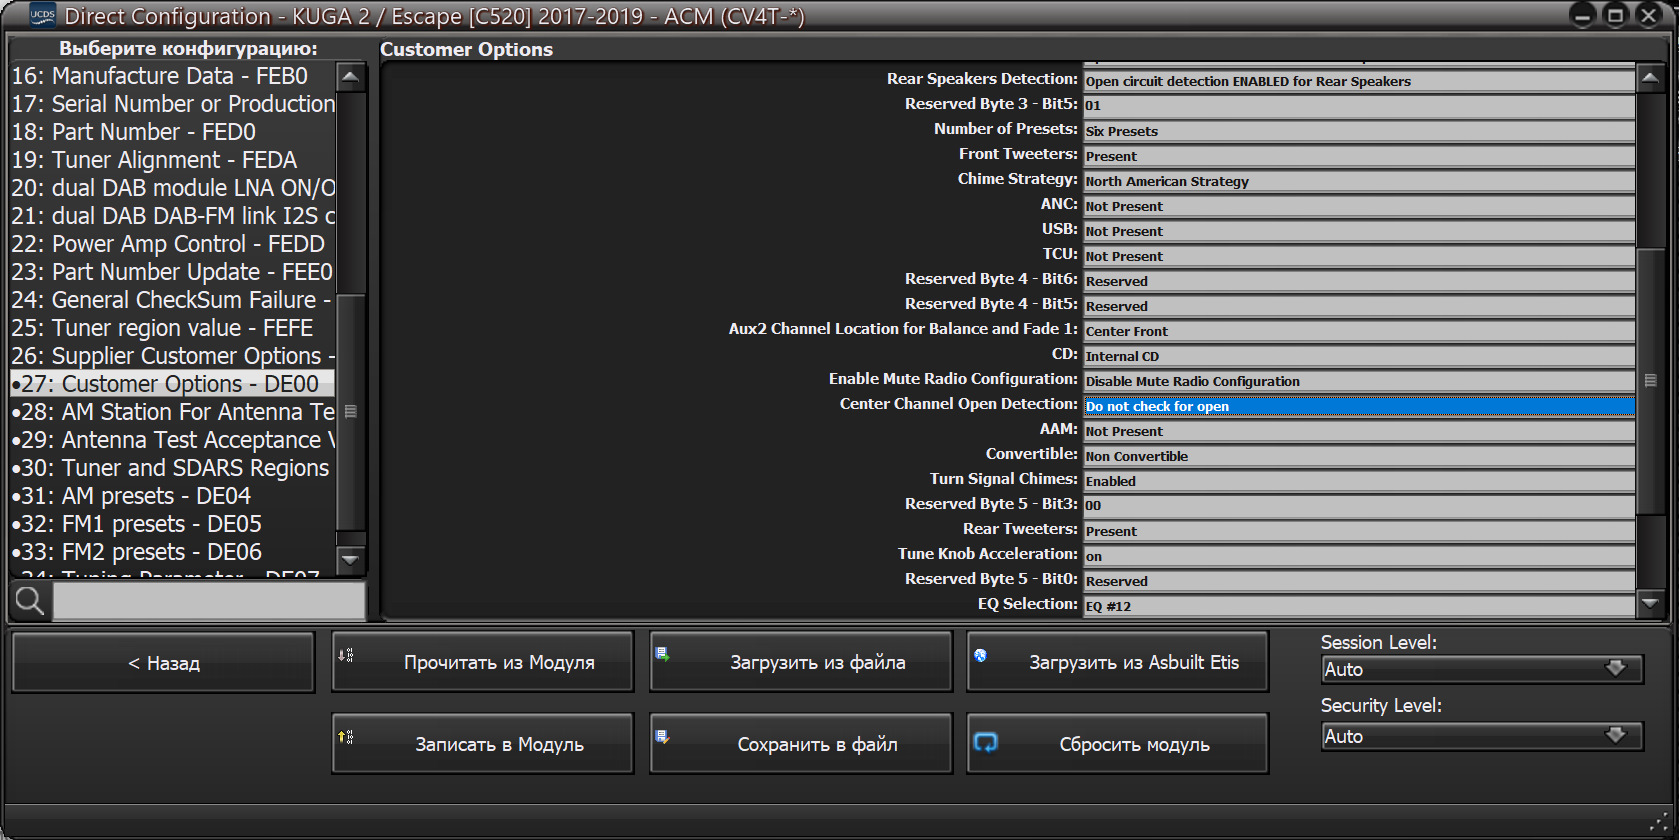The height and width of the screenshot is (840, 1679).
Task: Open USB Not Present value field
Action: 1359,231
